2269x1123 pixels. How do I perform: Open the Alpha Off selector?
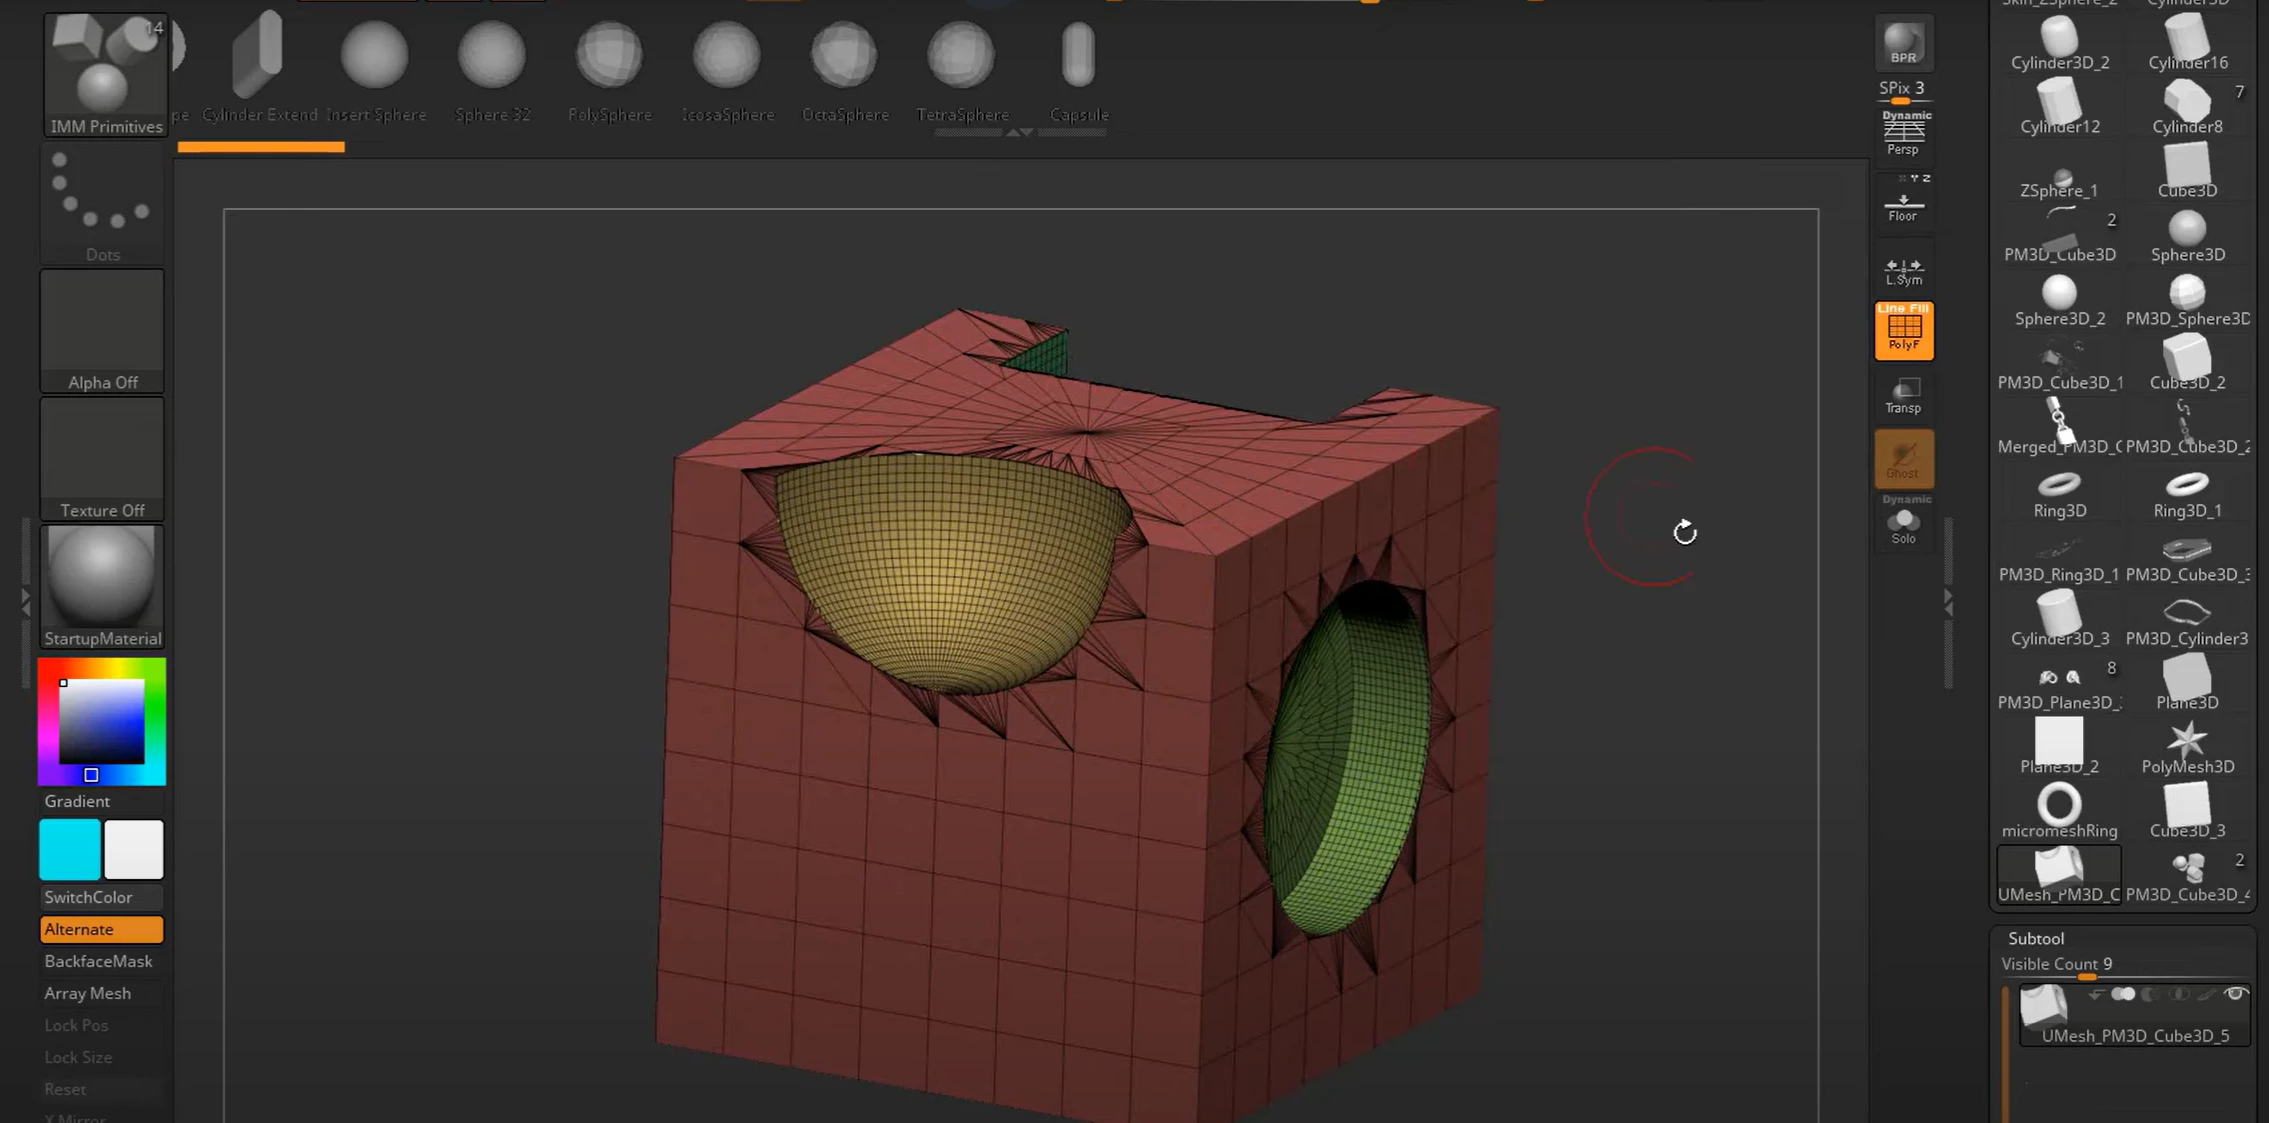click(x=102, y=331)
